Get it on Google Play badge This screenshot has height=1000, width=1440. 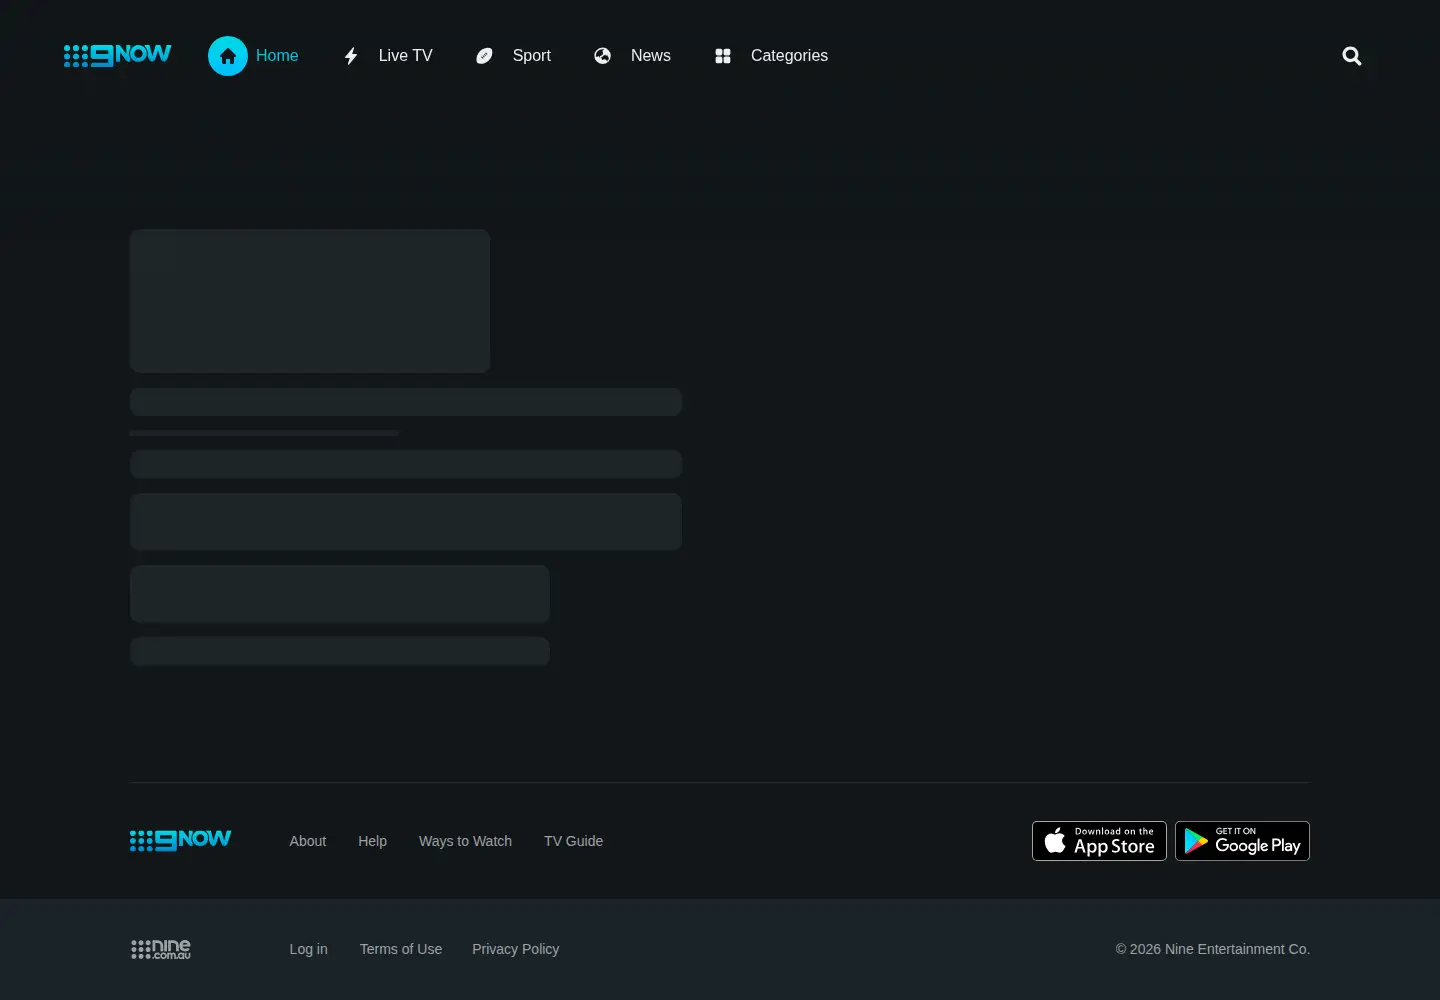(x=1243, y=841)
